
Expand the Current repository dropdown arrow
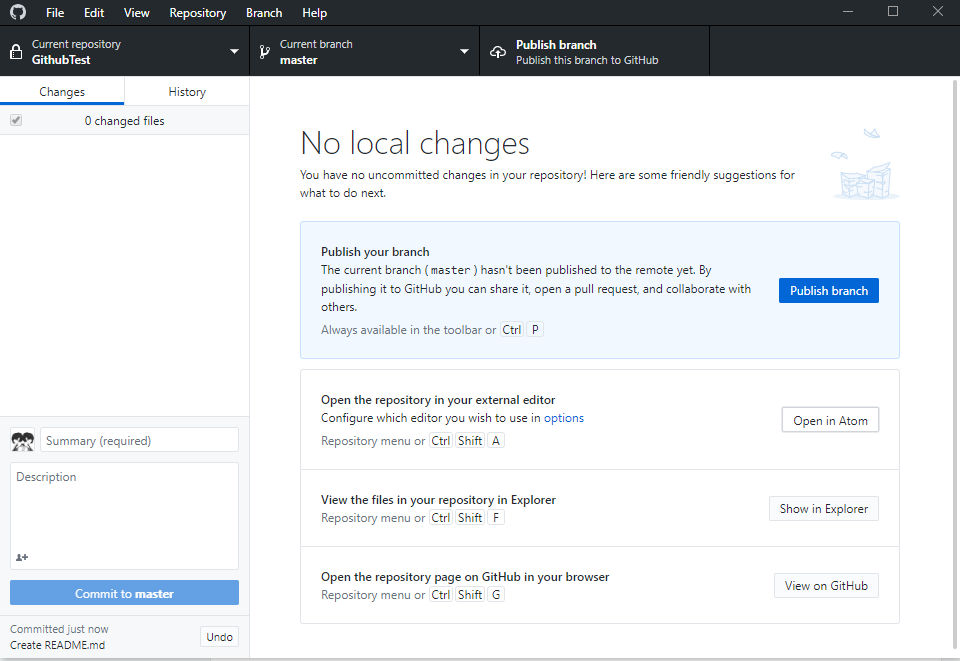tap(234, 52)
